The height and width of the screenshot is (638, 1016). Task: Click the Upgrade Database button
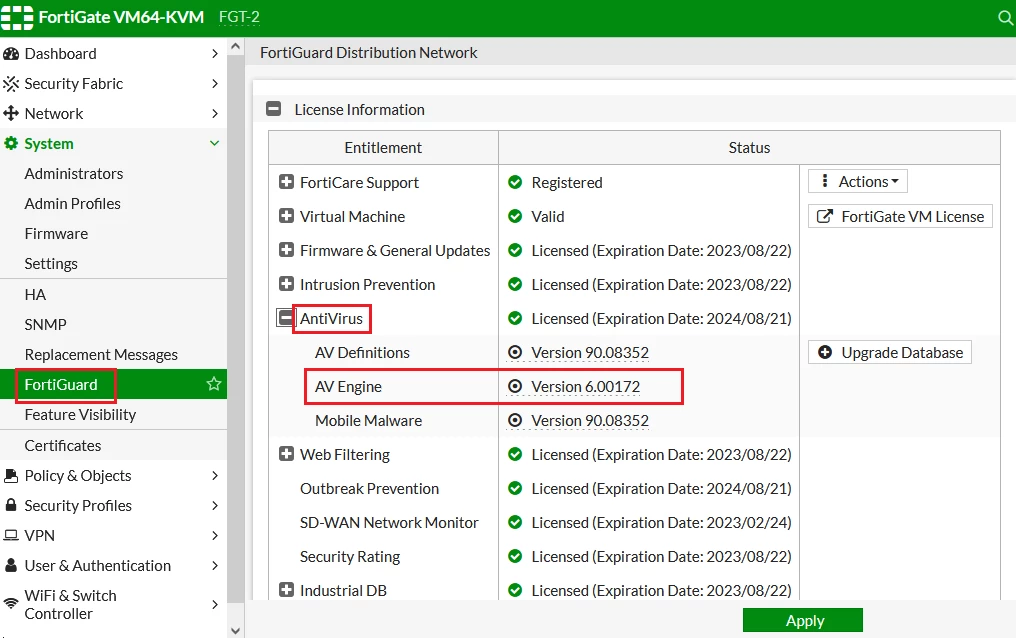pos(890,352)
